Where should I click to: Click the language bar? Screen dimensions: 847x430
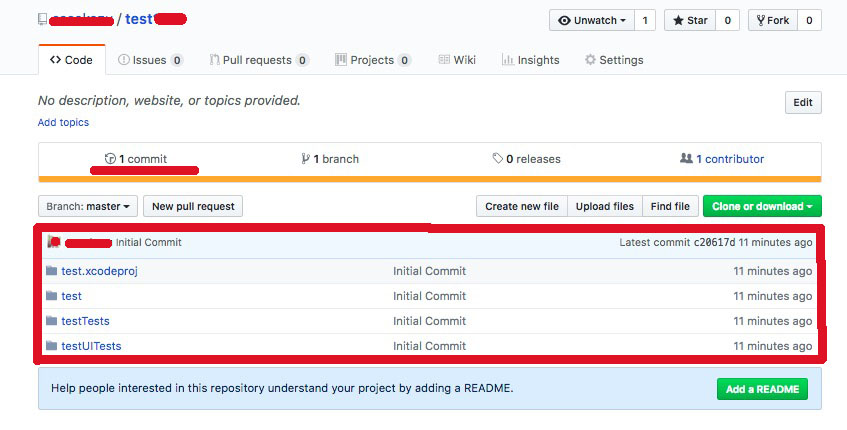(x=429, y=179)
